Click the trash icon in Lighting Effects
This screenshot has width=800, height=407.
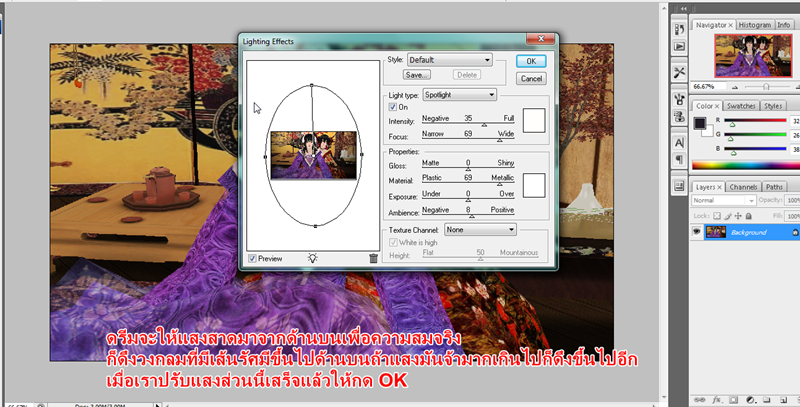[x=373, y=258]
